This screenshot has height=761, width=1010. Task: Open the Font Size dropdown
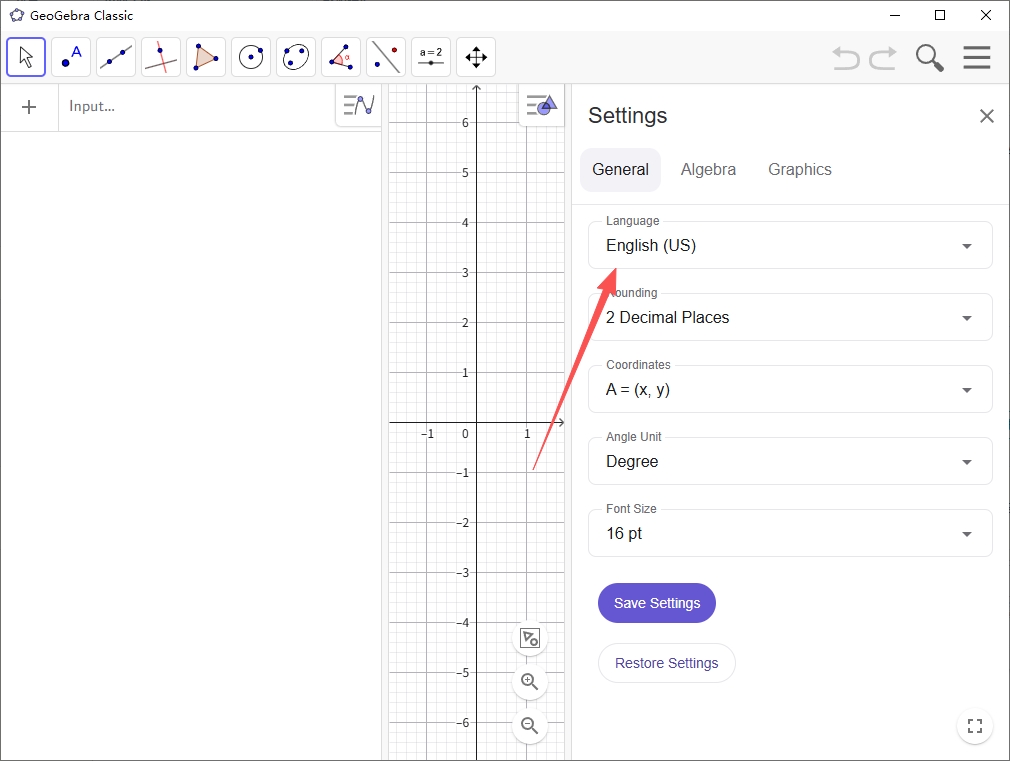[x=790, y=534]
